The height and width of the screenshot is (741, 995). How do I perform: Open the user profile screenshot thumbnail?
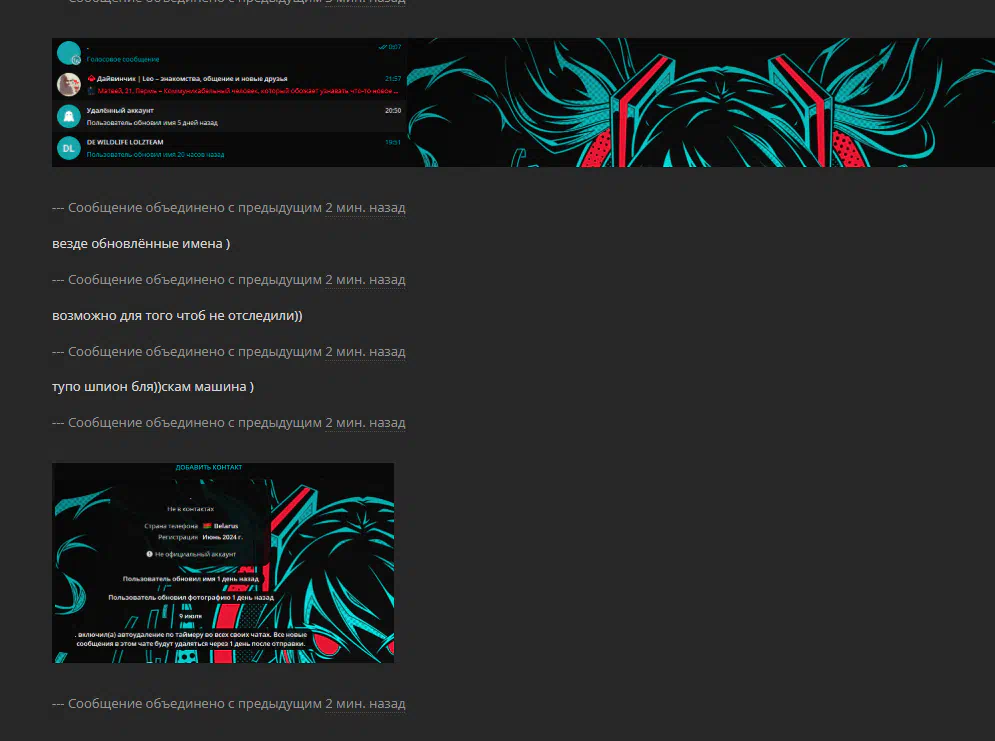[x=223, y=563]
